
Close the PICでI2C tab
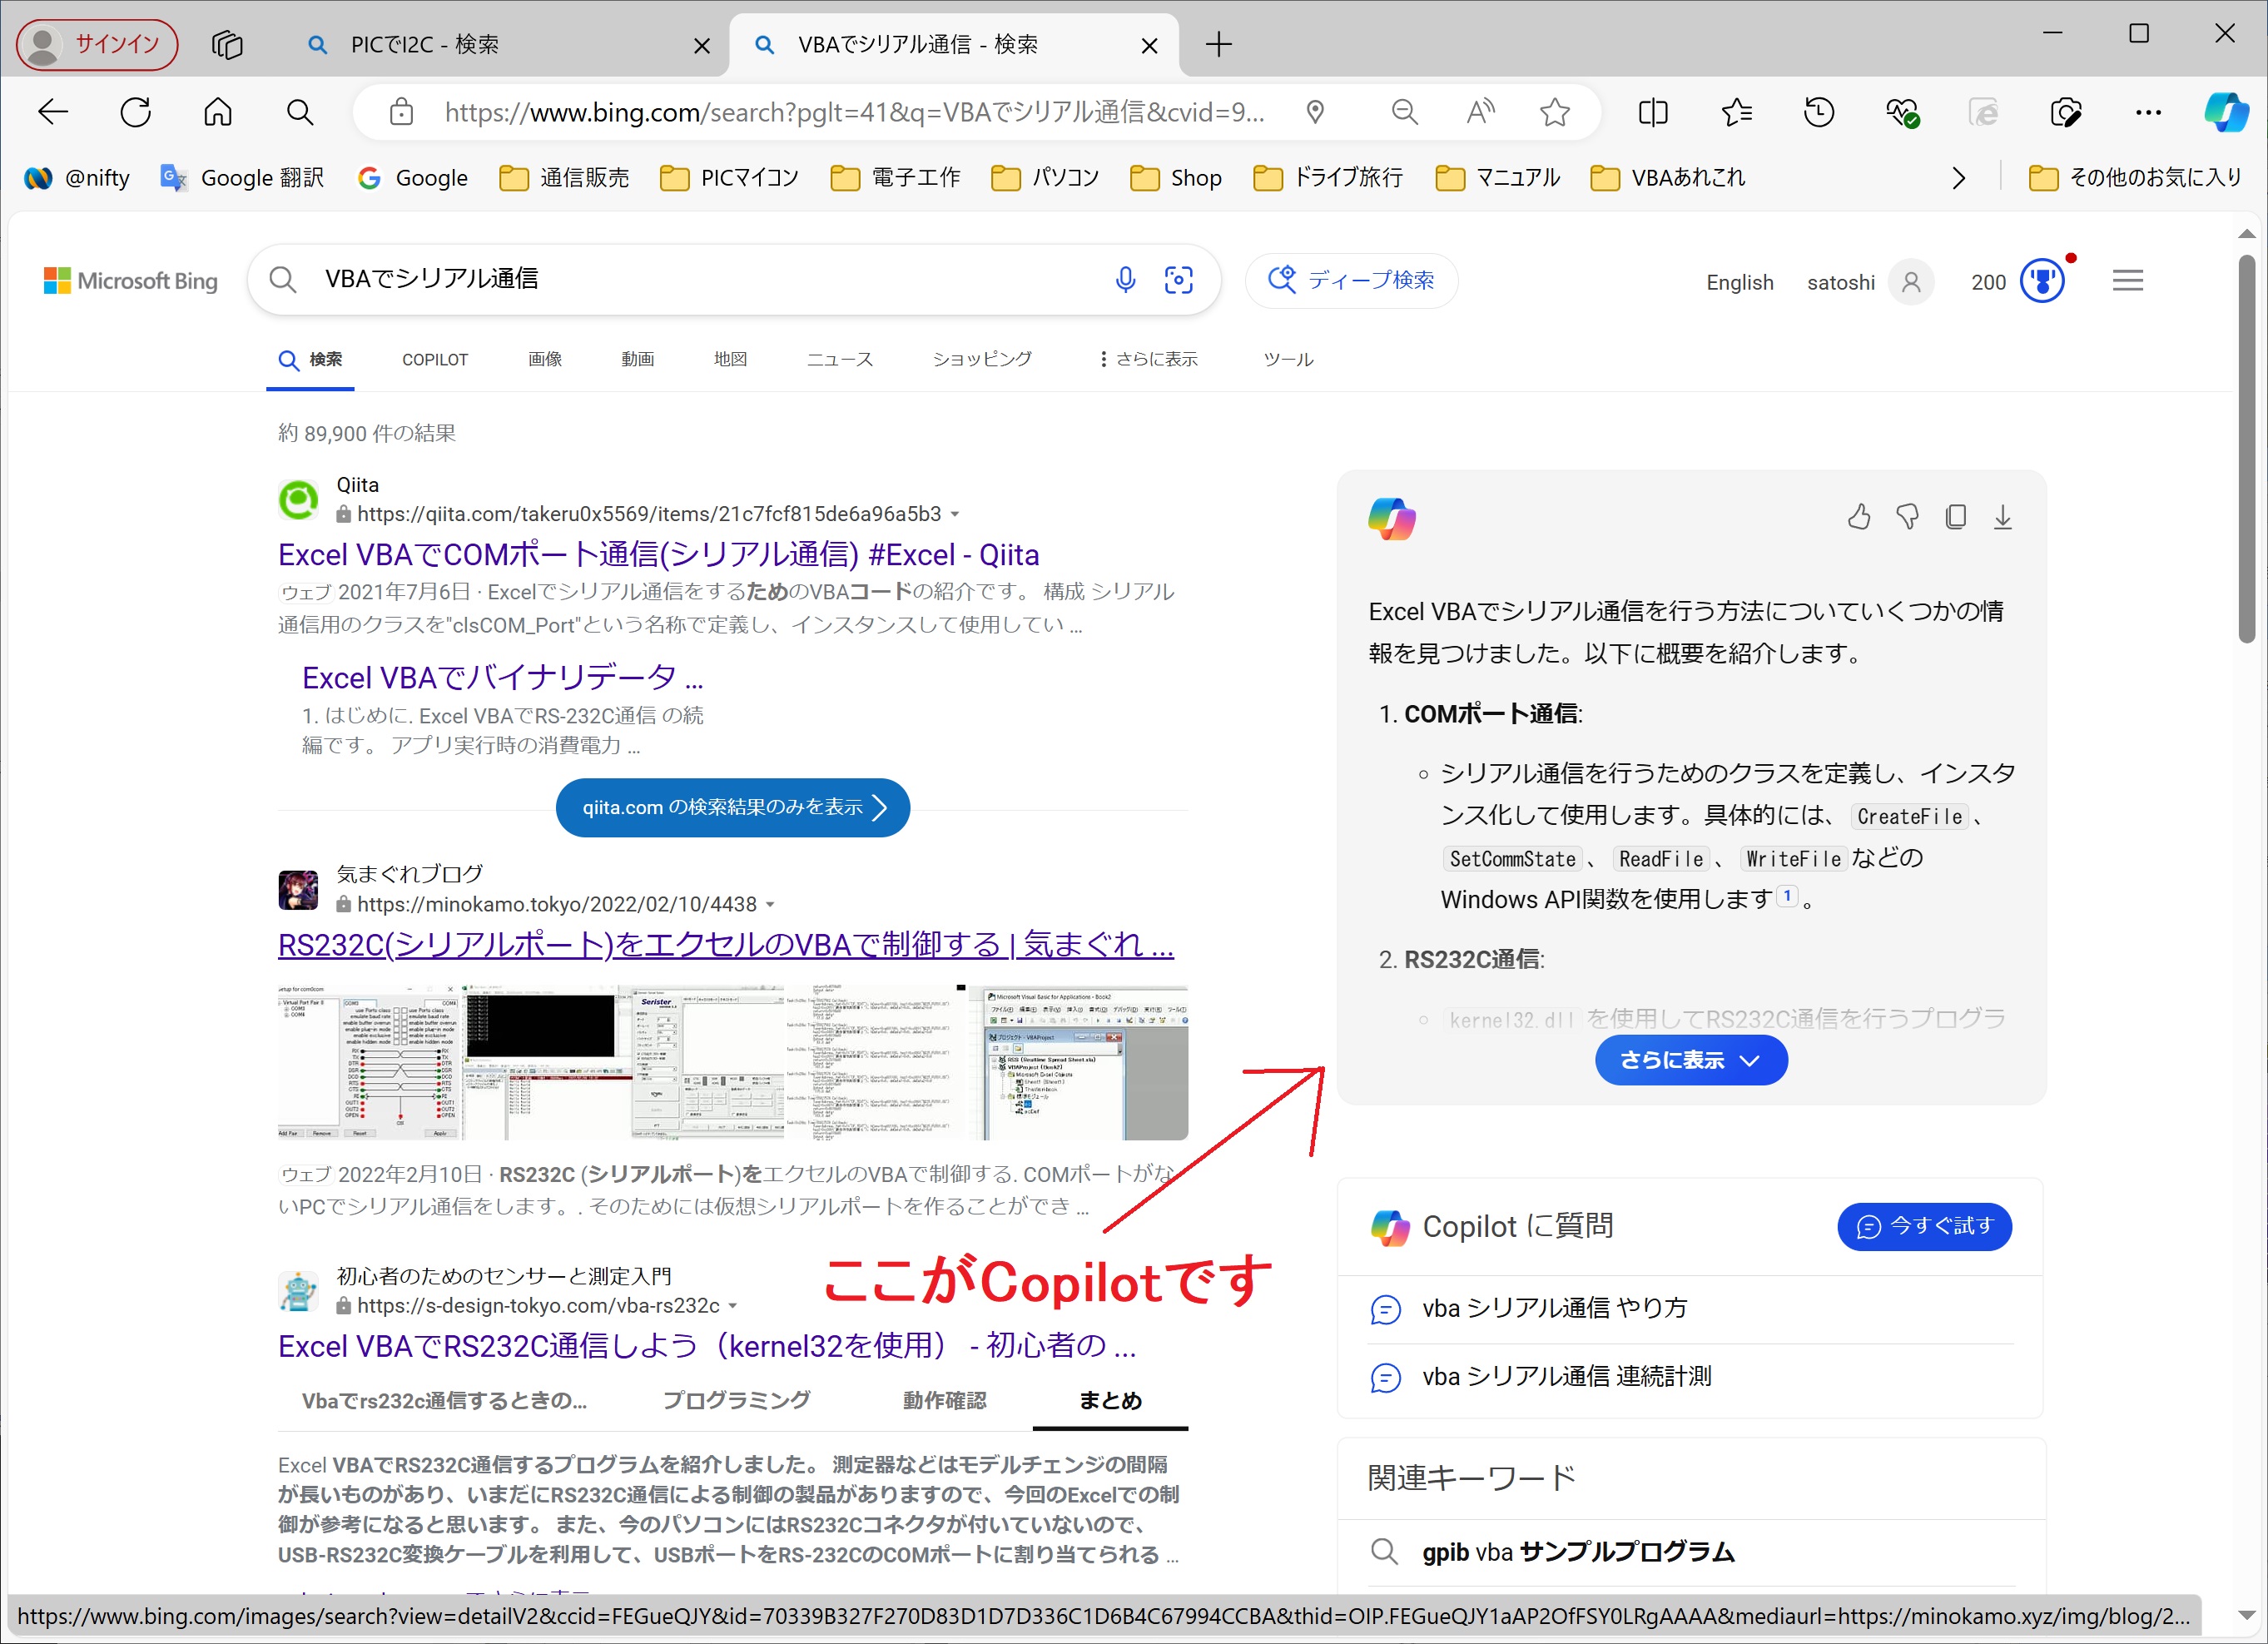[702, 45]
